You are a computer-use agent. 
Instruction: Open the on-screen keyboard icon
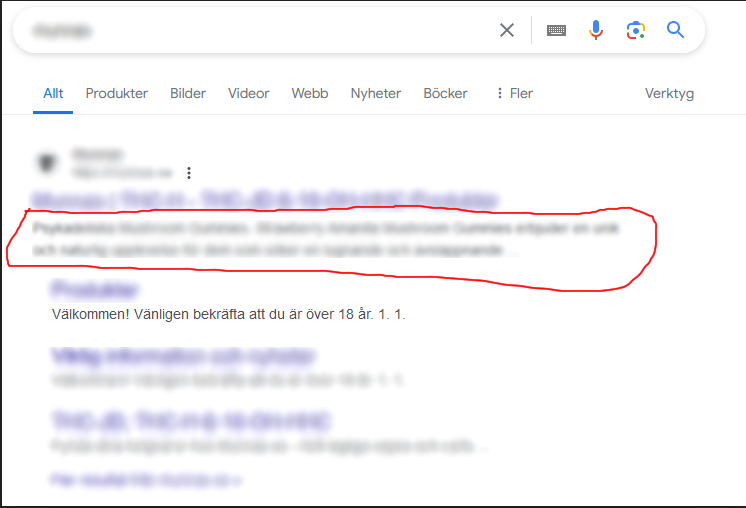coord(556,30)
